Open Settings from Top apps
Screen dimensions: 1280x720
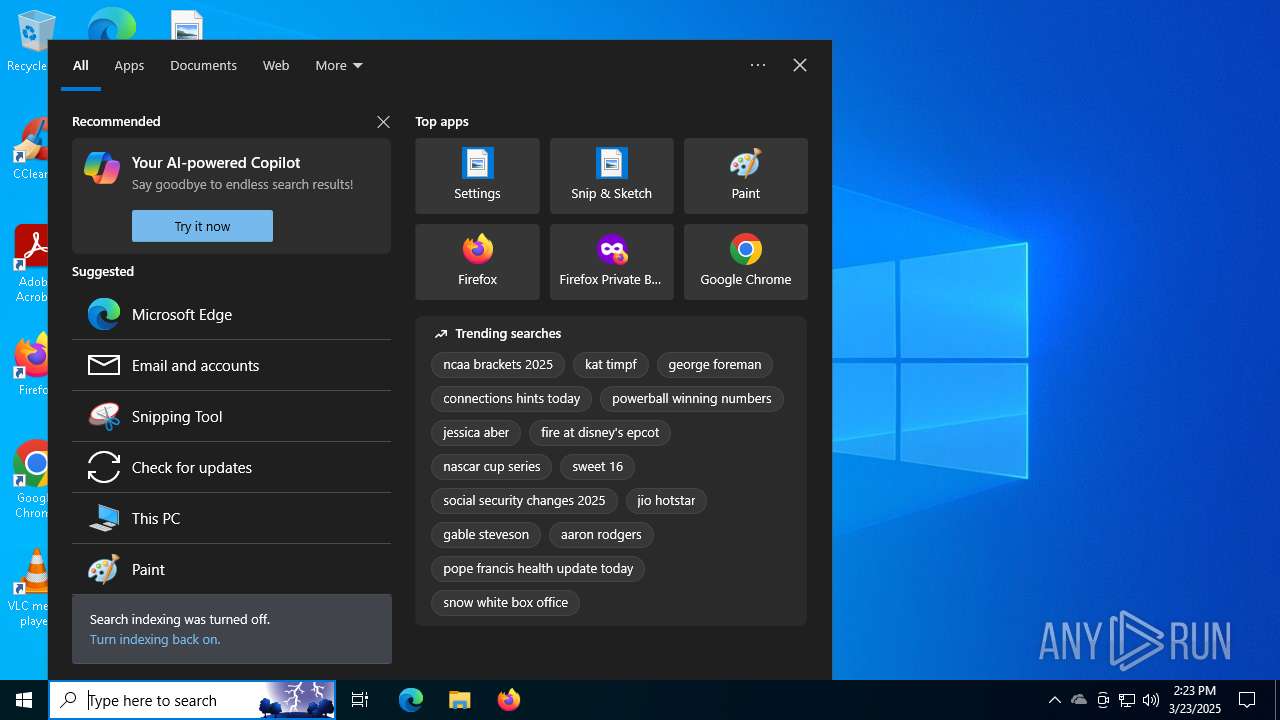(x=477, y=176)
